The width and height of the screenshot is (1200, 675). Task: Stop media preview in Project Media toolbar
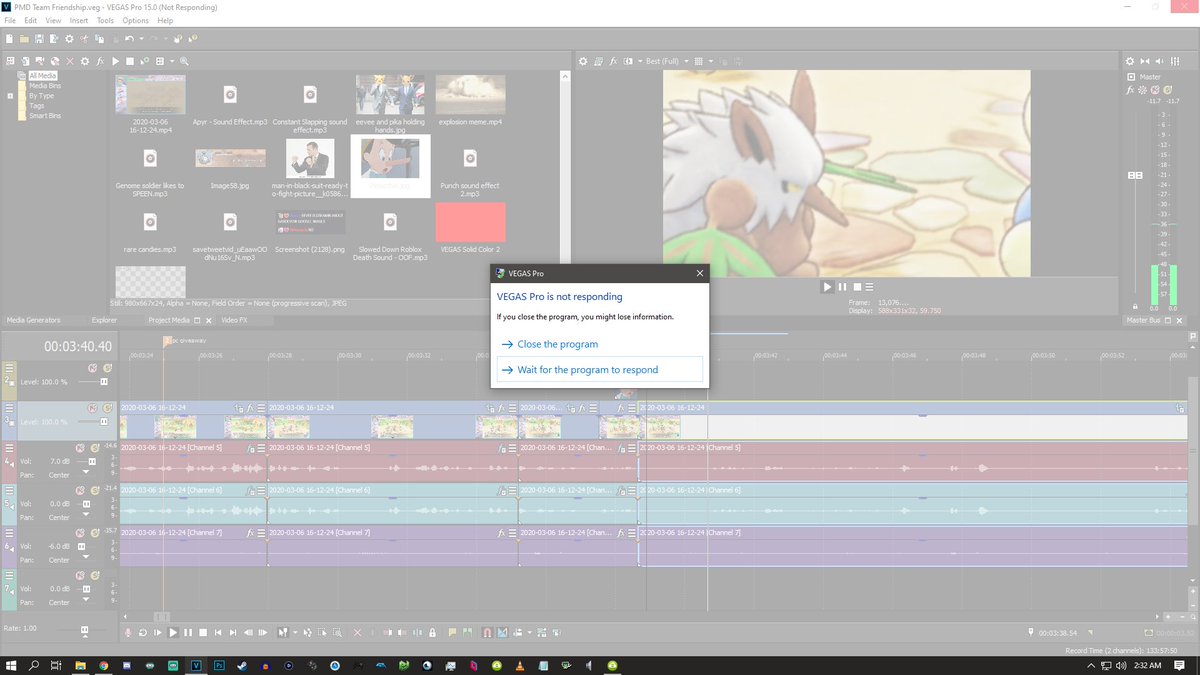(130, 61)
